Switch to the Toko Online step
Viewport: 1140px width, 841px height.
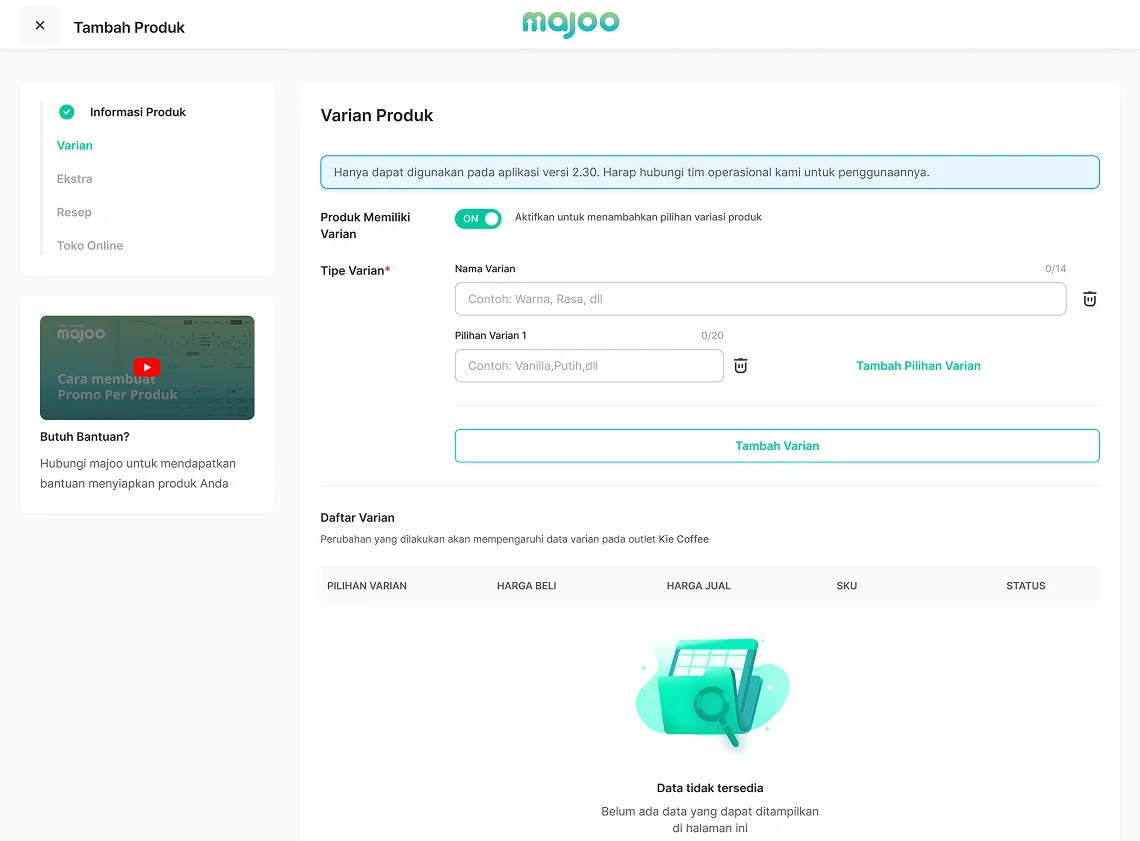(x=90, y=246)
